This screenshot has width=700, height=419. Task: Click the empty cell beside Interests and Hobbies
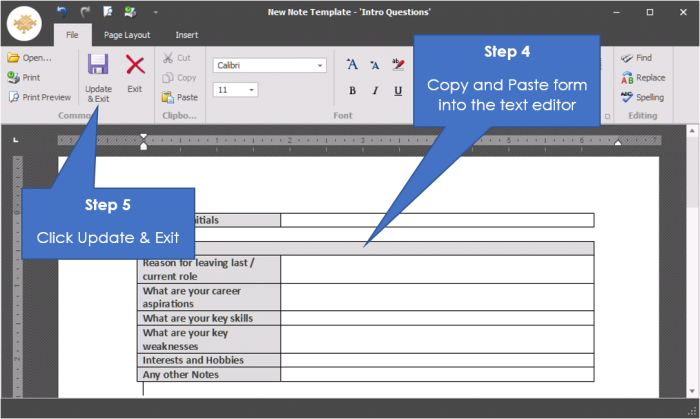click(x=437, y=360)
